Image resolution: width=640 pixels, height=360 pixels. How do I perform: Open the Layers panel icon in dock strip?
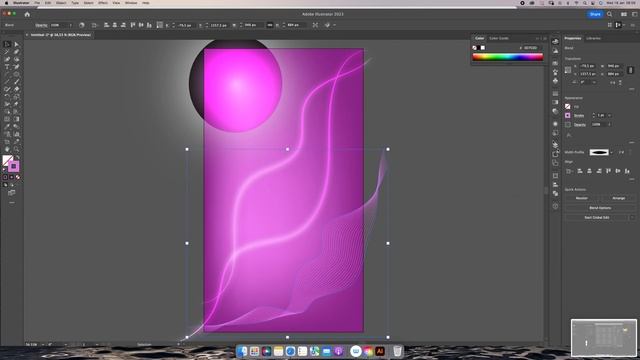point(555,144)
